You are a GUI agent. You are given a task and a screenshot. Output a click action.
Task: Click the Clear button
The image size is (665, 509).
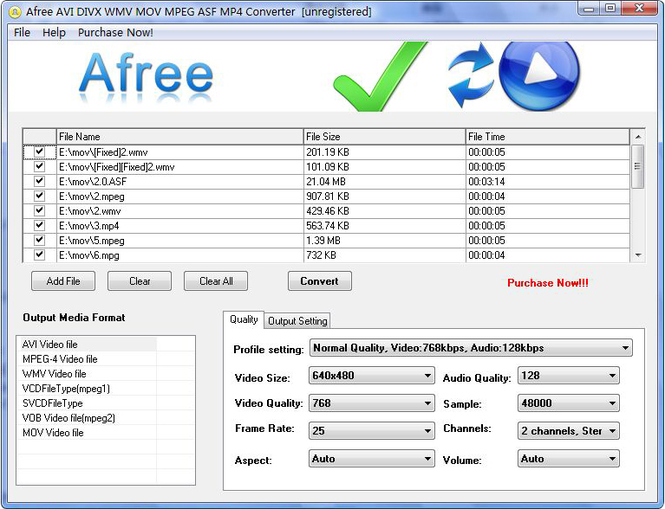[x=140, y=281]
